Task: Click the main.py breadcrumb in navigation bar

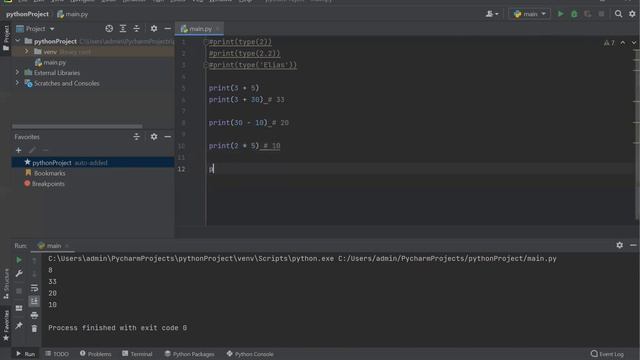Action: [73, 14]
